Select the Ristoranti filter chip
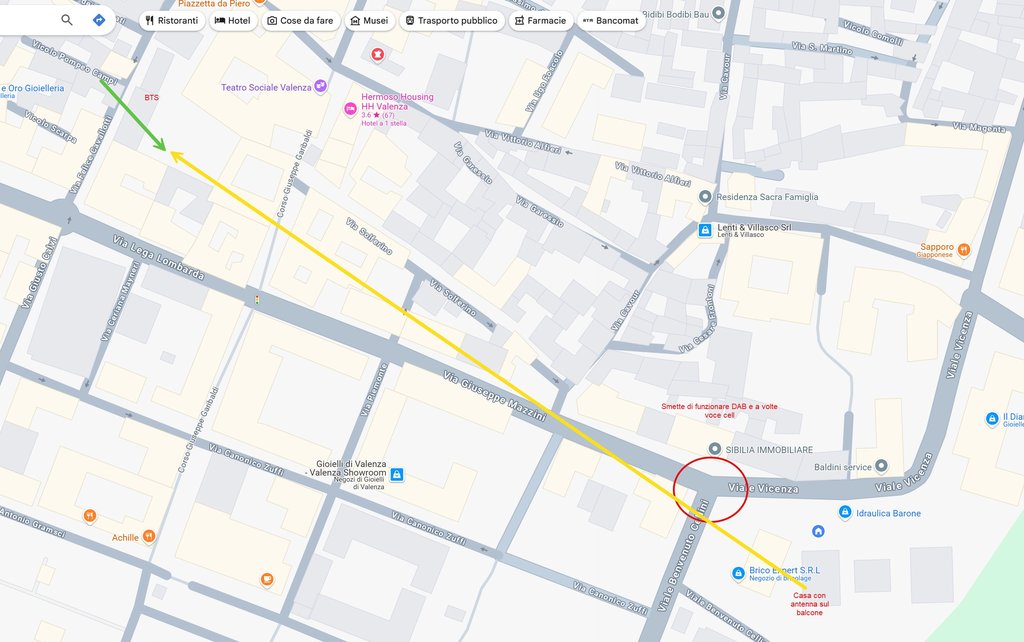The height and width of the screenshot is (642, 1024). (172, 21)
